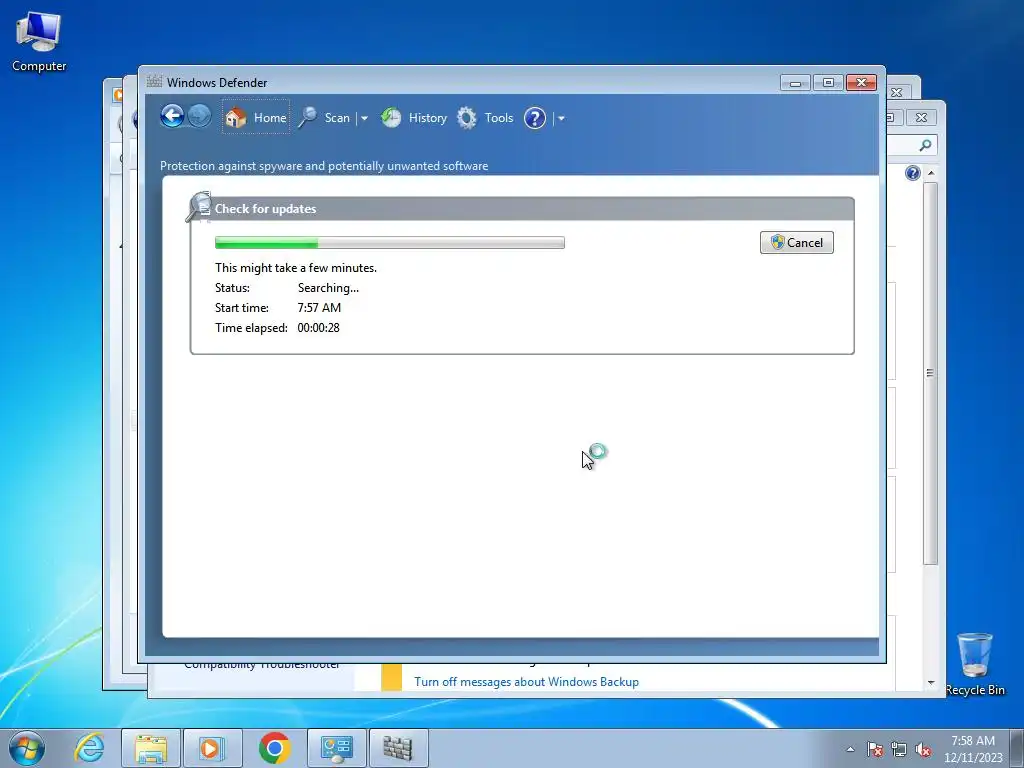Close the Action Center background window
The height and width of the screenshot is (768, 1024).
click(921, 118)
